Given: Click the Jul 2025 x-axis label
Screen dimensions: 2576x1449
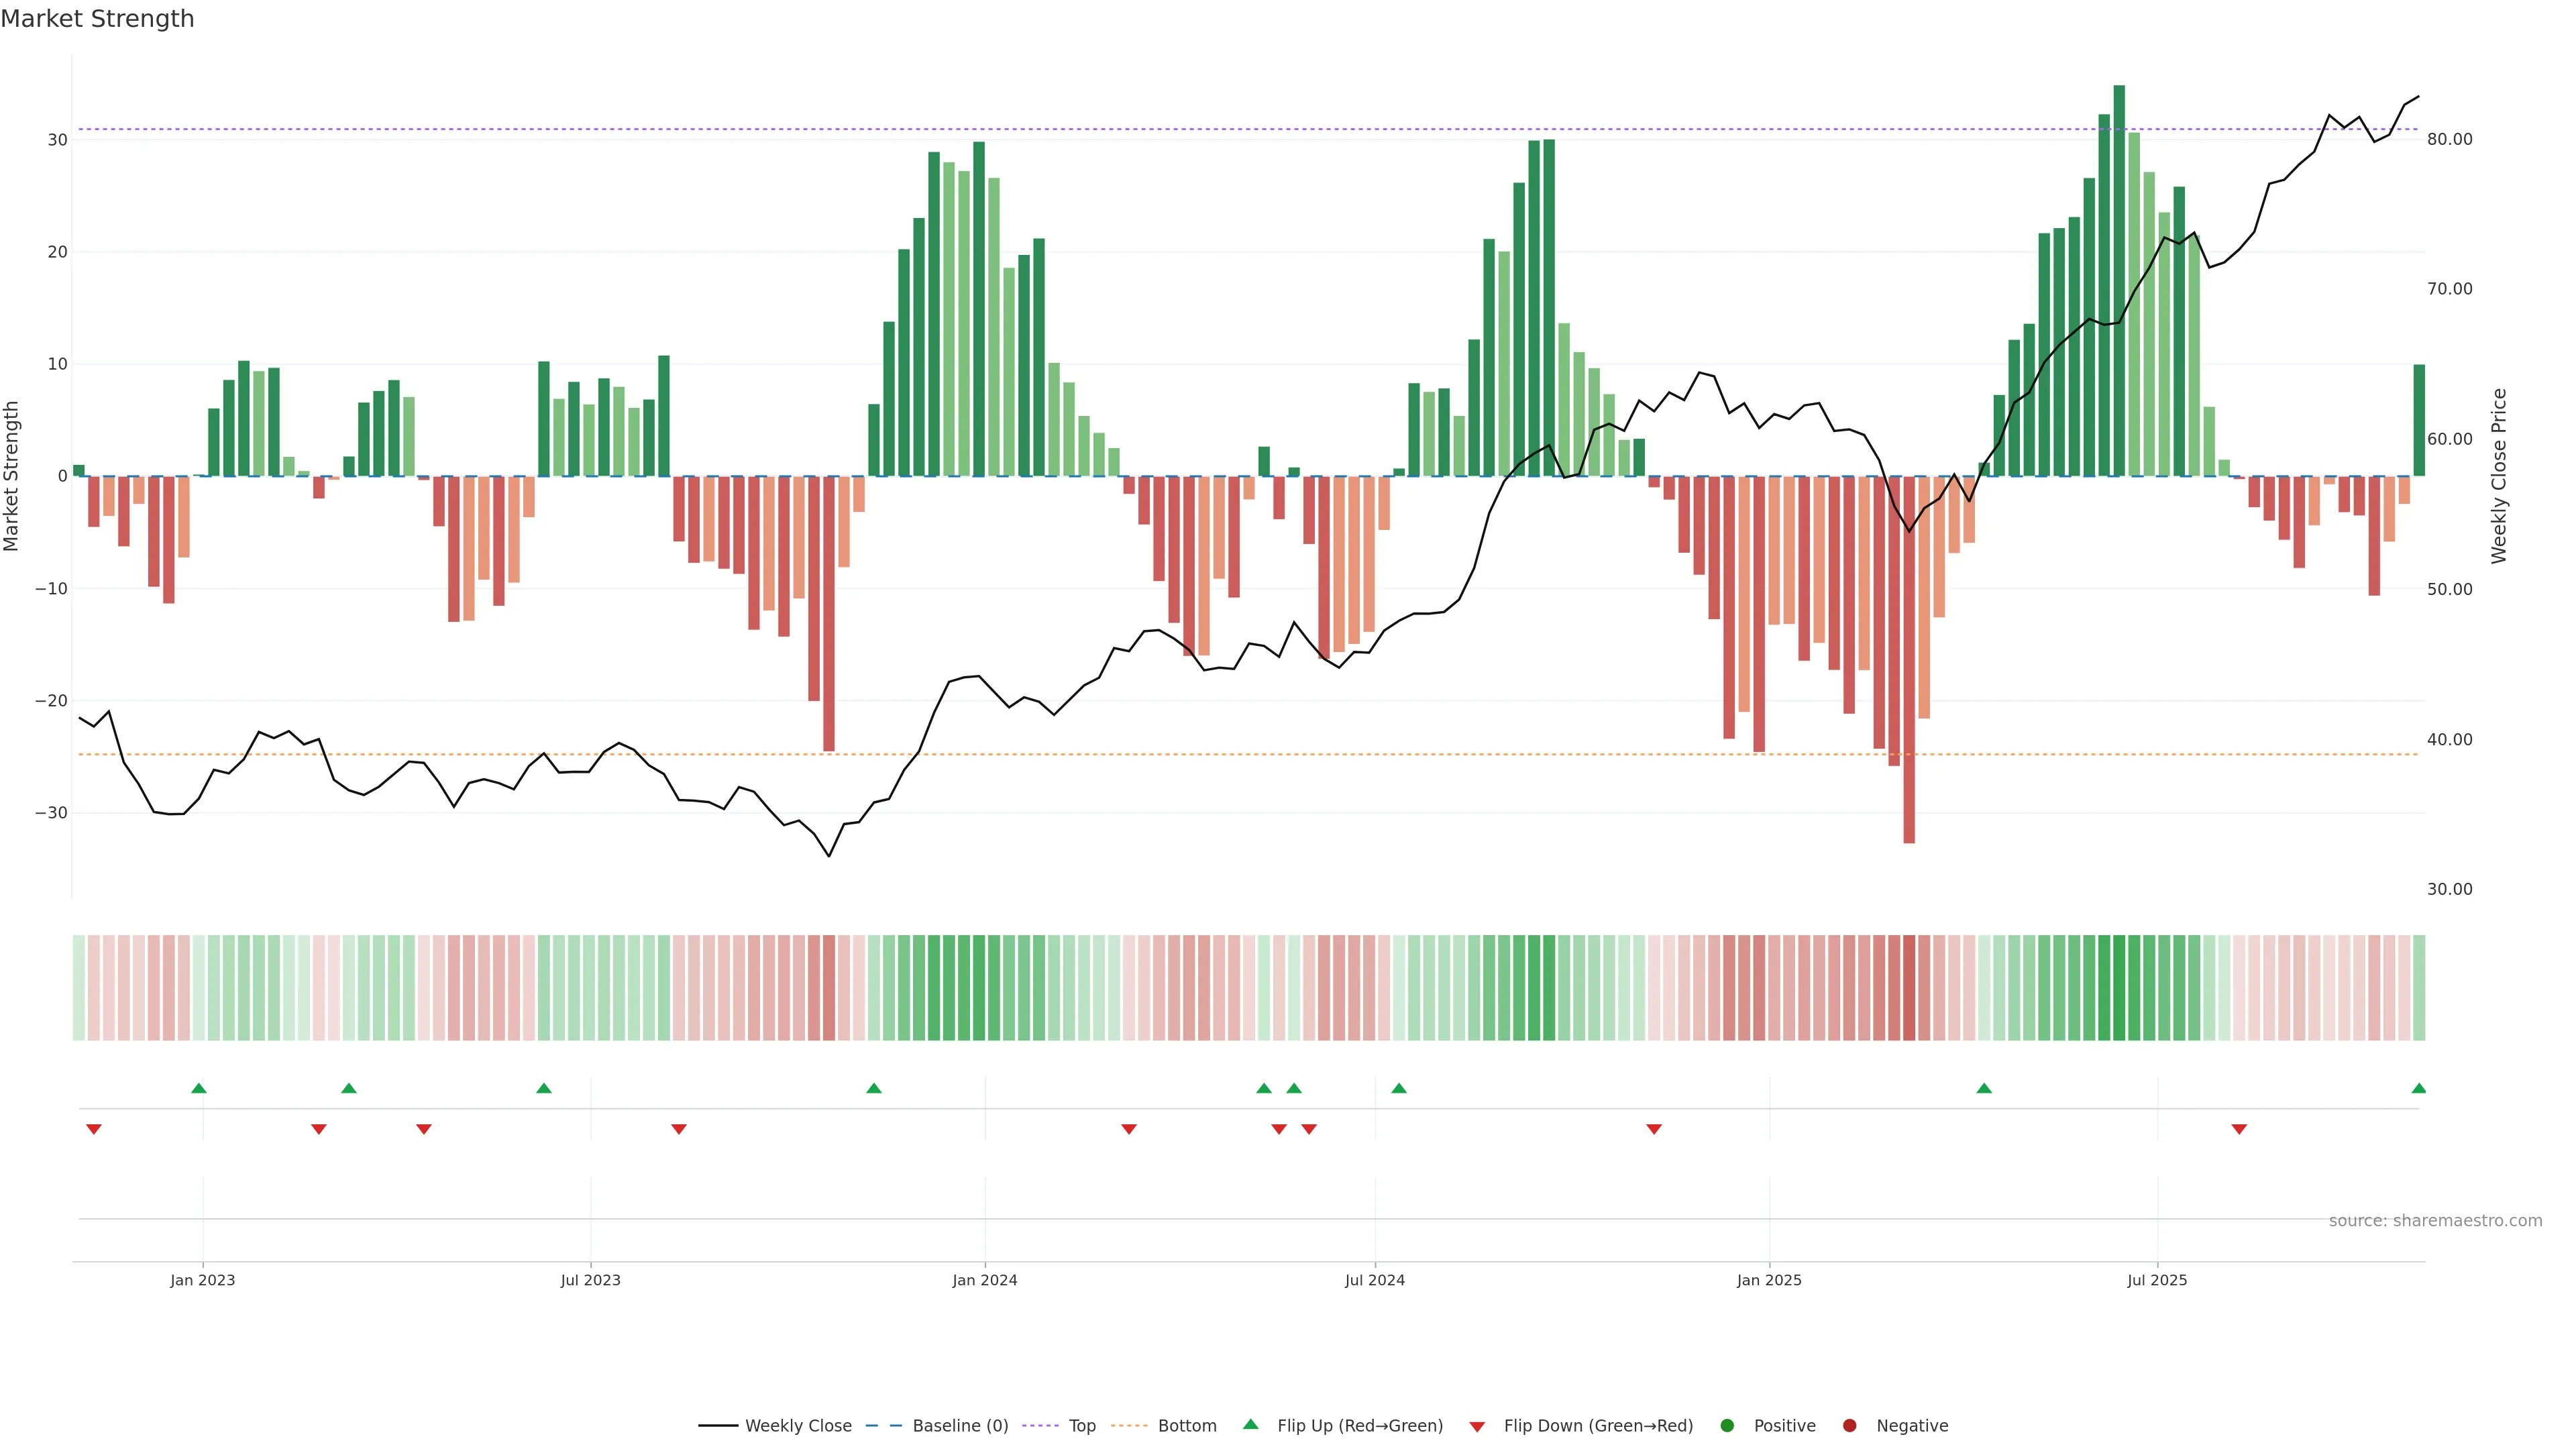Looking at the screenshot, I should click(2156, 1280).
